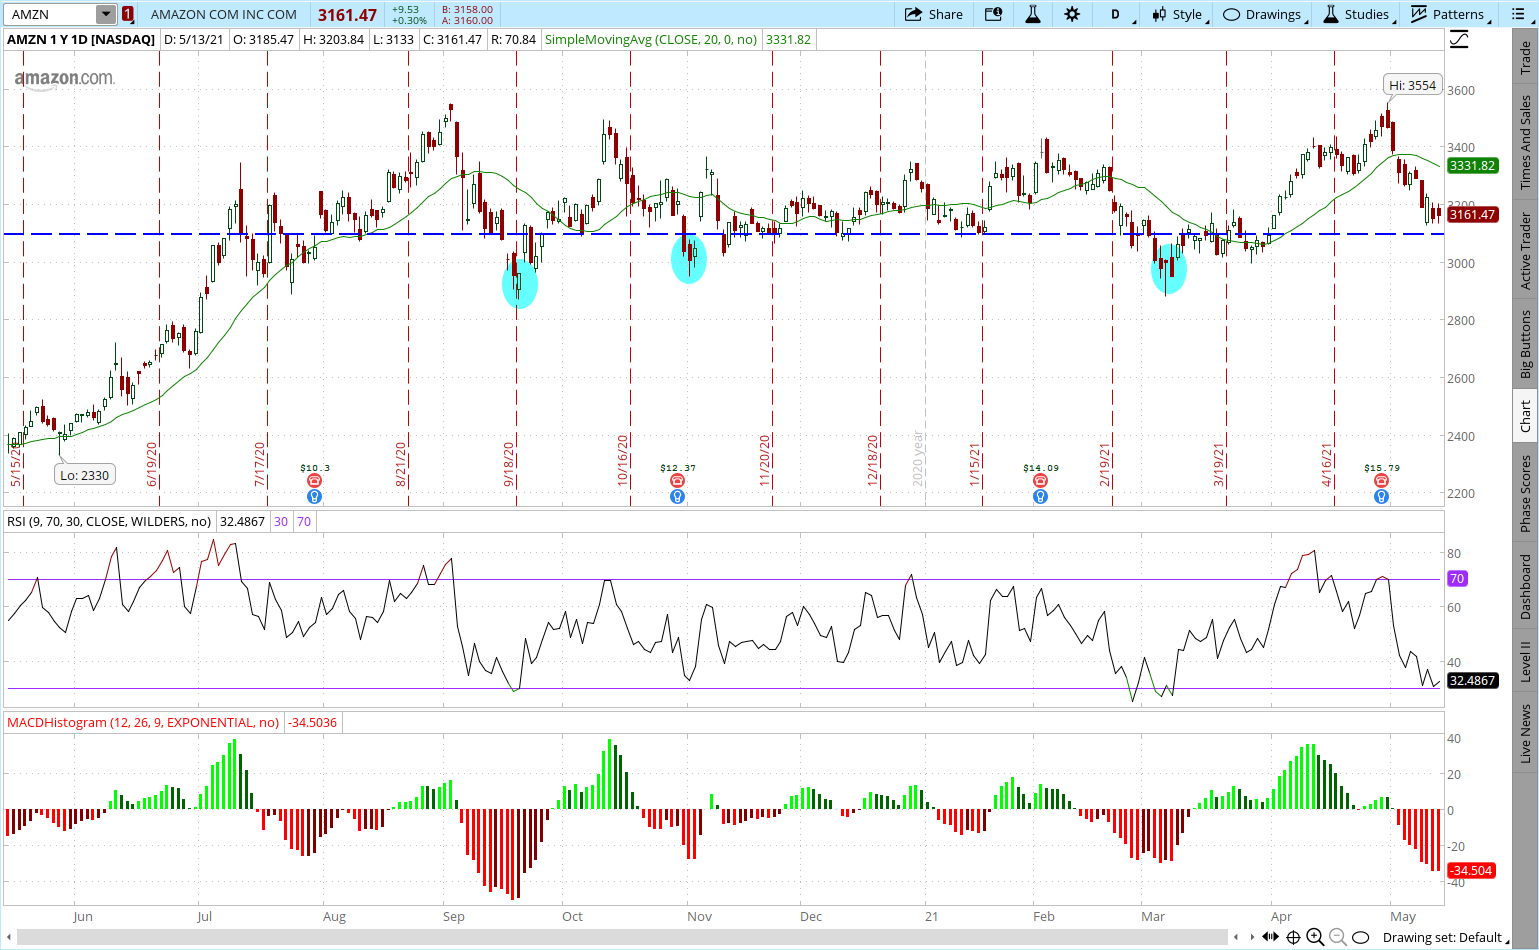
Task: Open the Drawings dropdown menu
Action: (x=1264, y=14)
